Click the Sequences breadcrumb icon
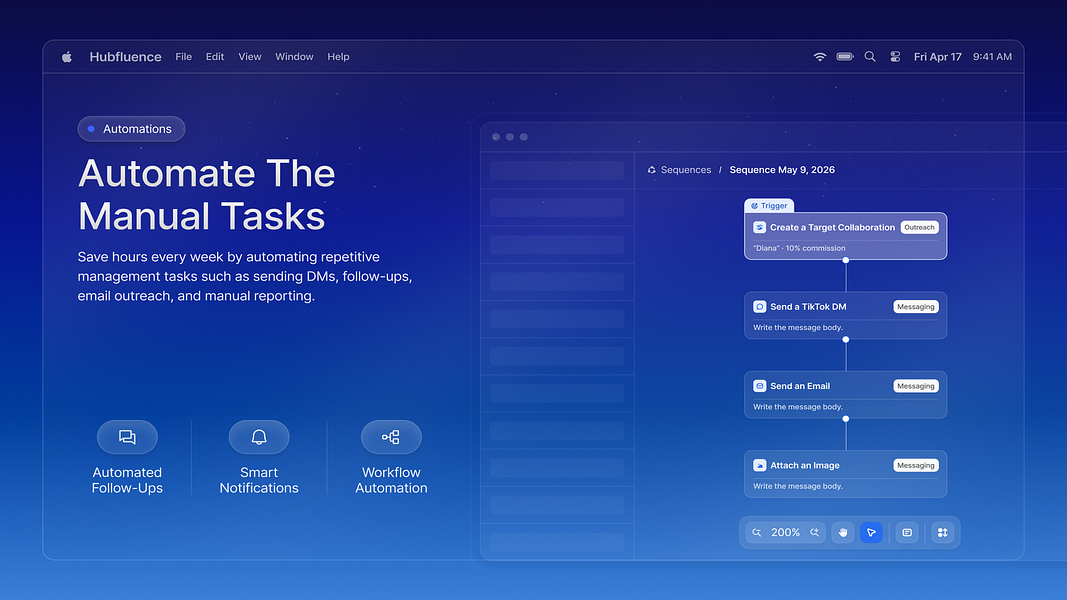This screenshot has width=1067, height=600. (x=651, y=170)
